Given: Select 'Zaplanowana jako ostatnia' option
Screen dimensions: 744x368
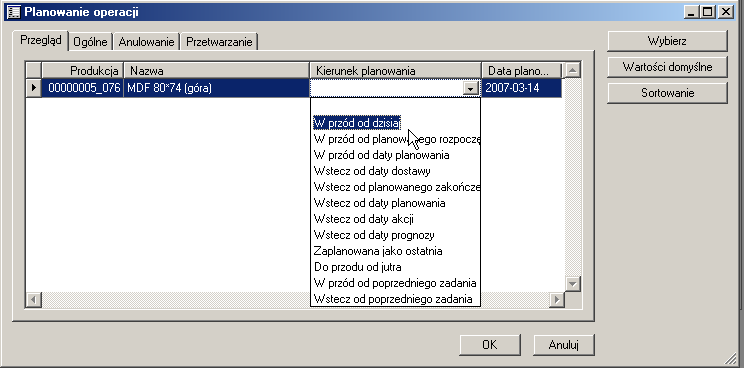Looking at the screenshot, I should click(x=395, y=251).
